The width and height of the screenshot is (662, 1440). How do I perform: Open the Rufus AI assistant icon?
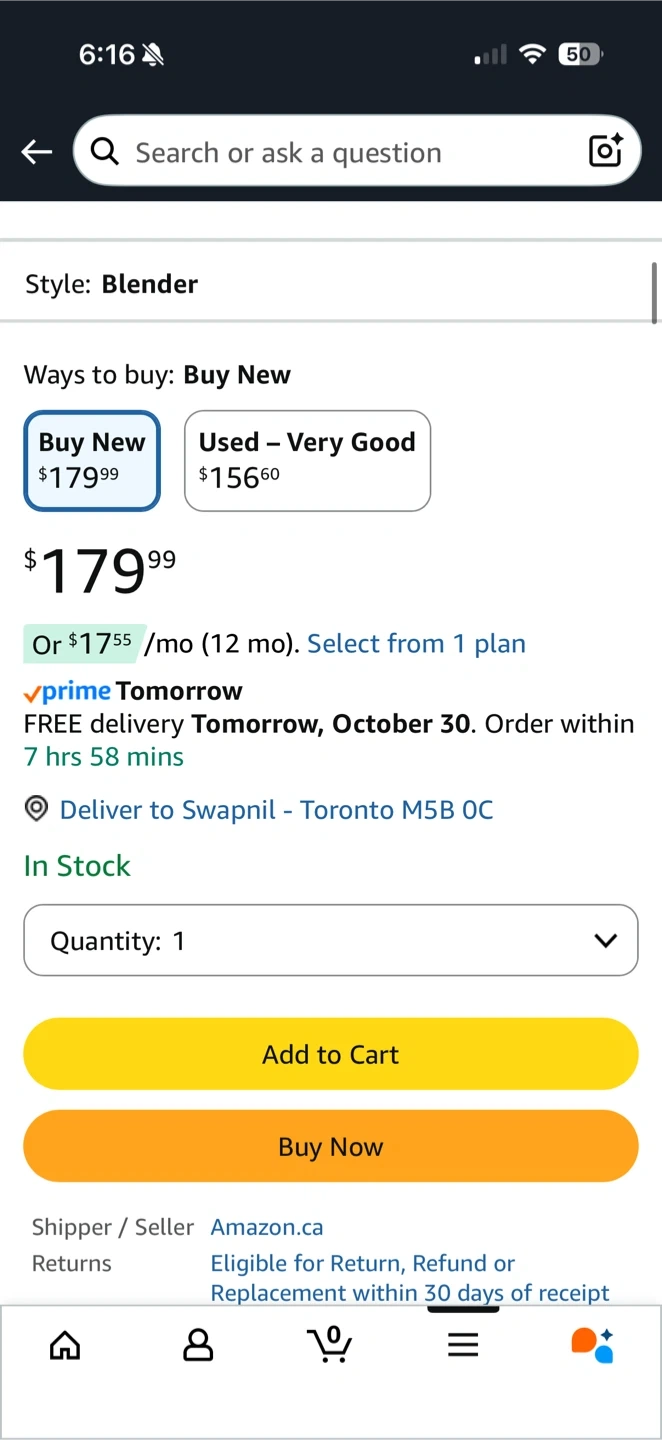(x=592, y=1345)
